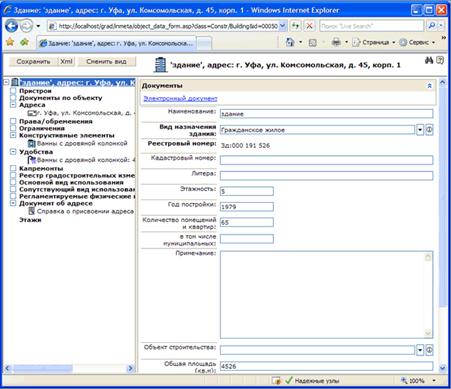Screen dimensions: 451x389
Task: Open the Страница menu
Action: 373,42
